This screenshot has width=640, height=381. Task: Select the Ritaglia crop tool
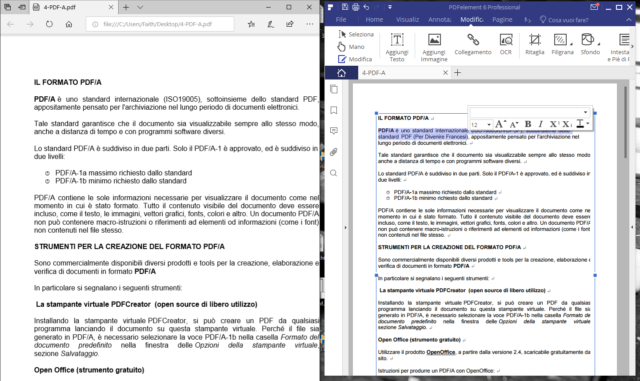point(535,44)
